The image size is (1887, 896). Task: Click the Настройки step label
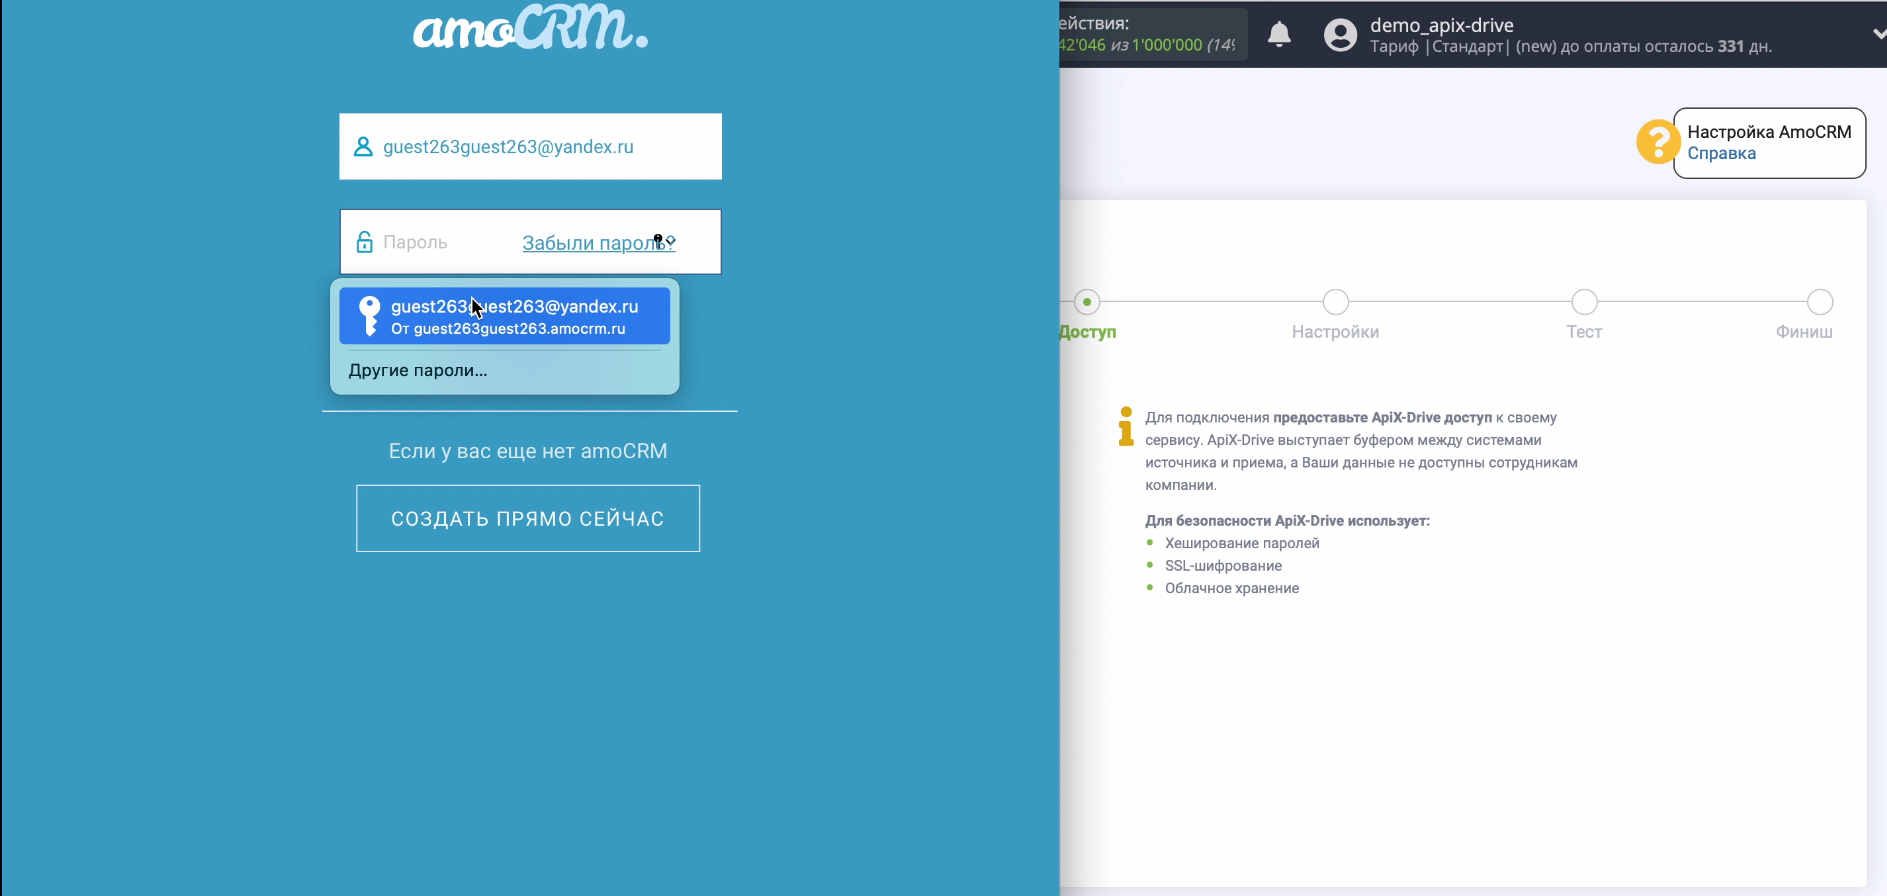[1335, 332]
